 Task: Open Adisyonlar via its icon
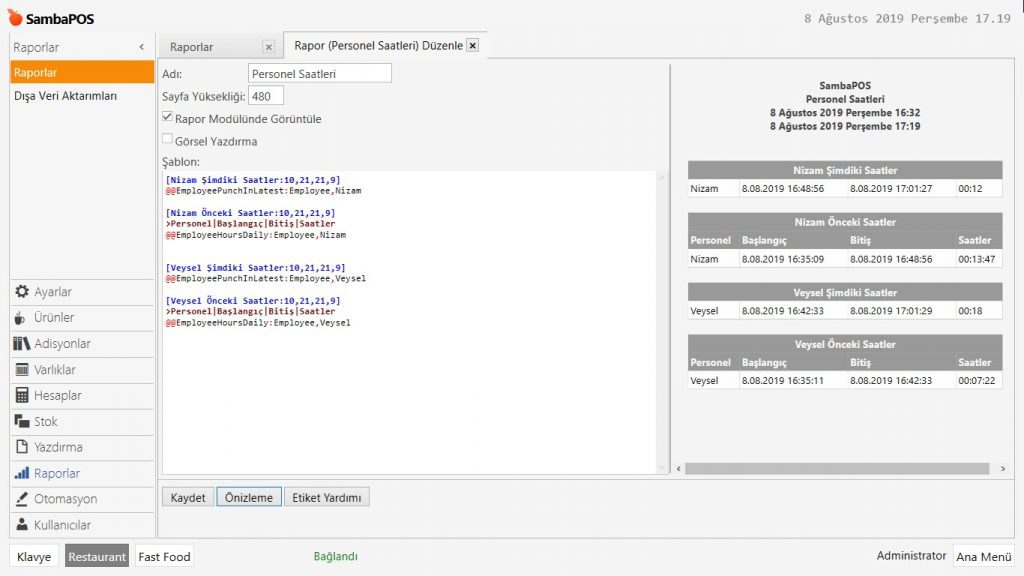click(x=22, y=344)
